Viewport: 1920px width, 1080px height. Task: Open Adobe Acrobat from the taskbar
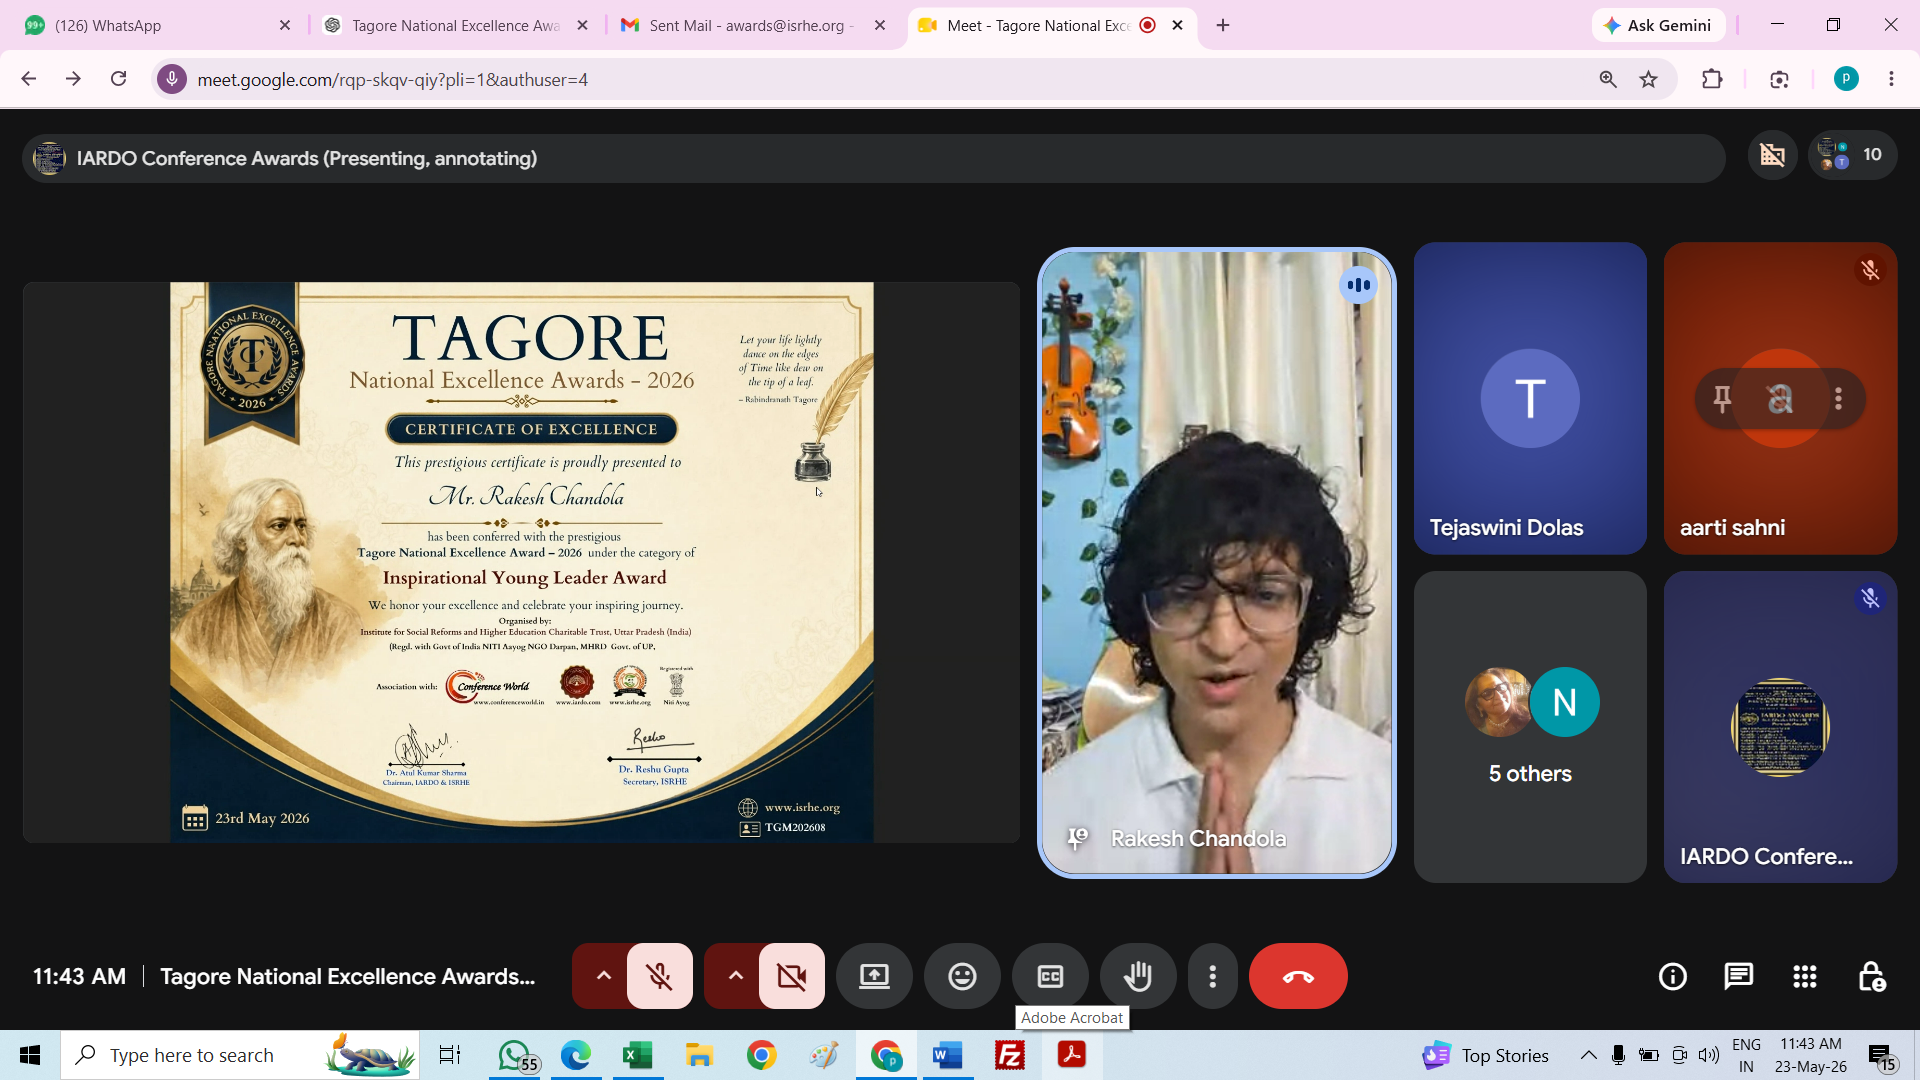(x=1071, y=1055)
